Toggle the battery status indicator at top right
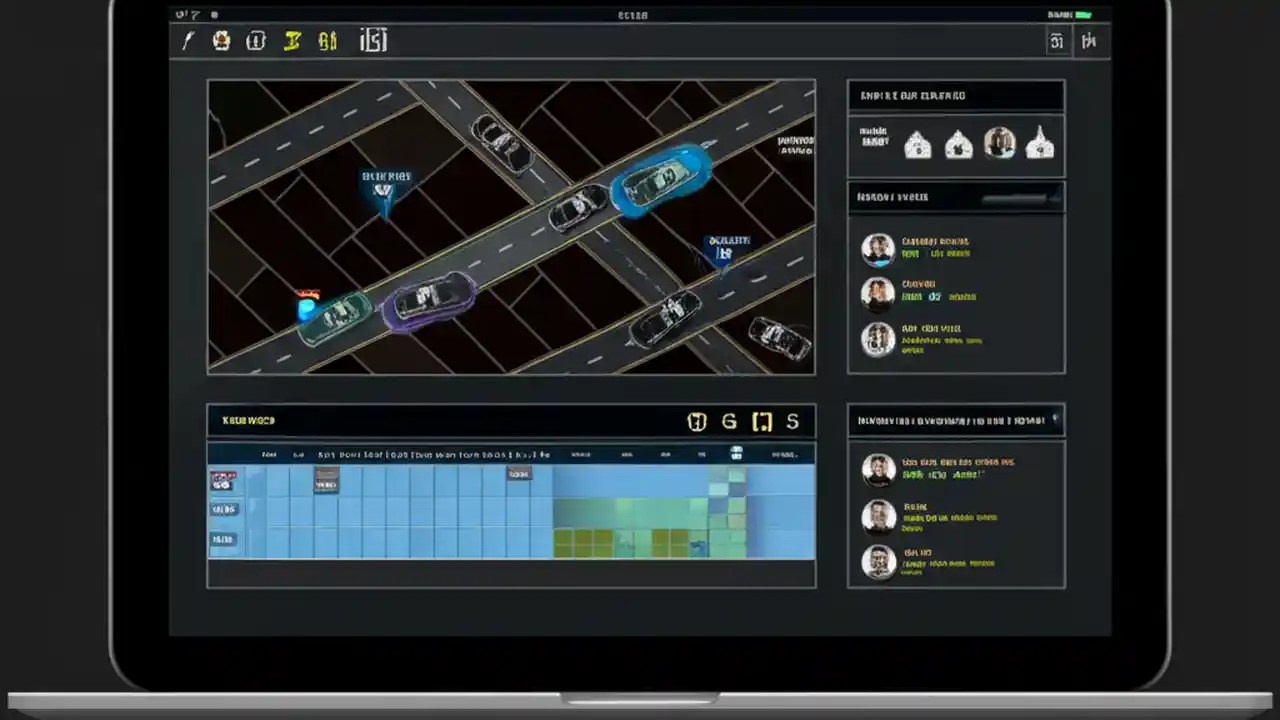 coord(1085,15)
